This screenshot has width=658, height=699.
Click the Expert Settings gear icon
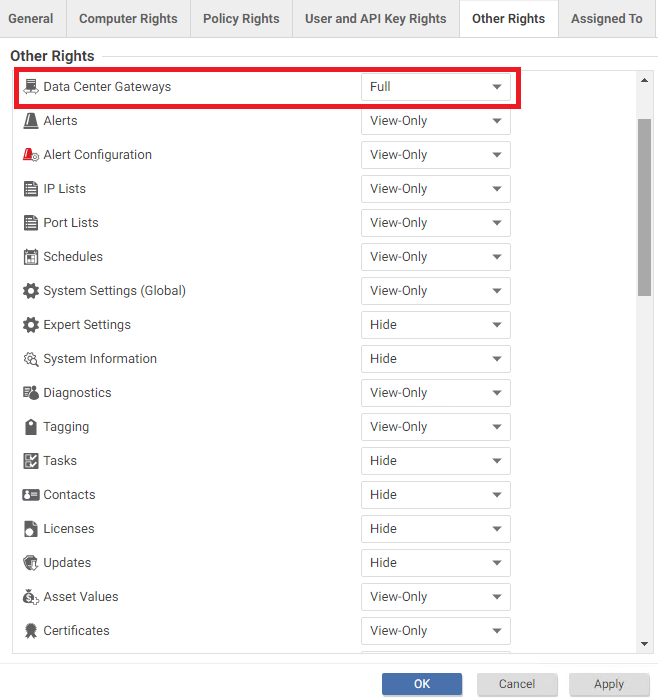click(x=31, y=325)
